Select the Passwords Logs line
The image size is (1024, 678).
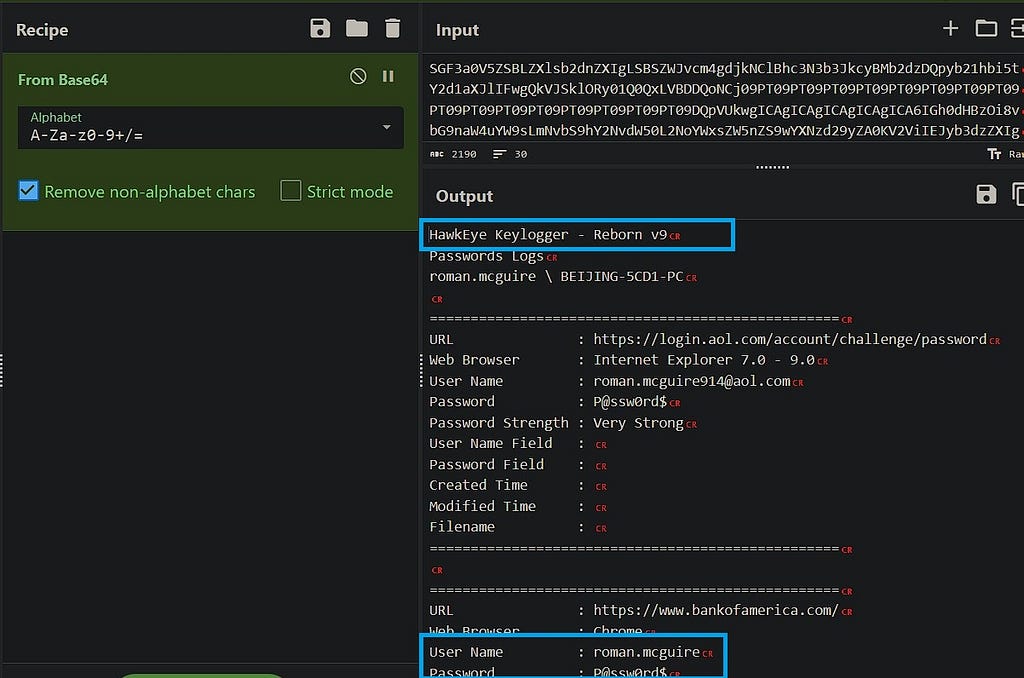pyautogui.click(x=486, y=255)
